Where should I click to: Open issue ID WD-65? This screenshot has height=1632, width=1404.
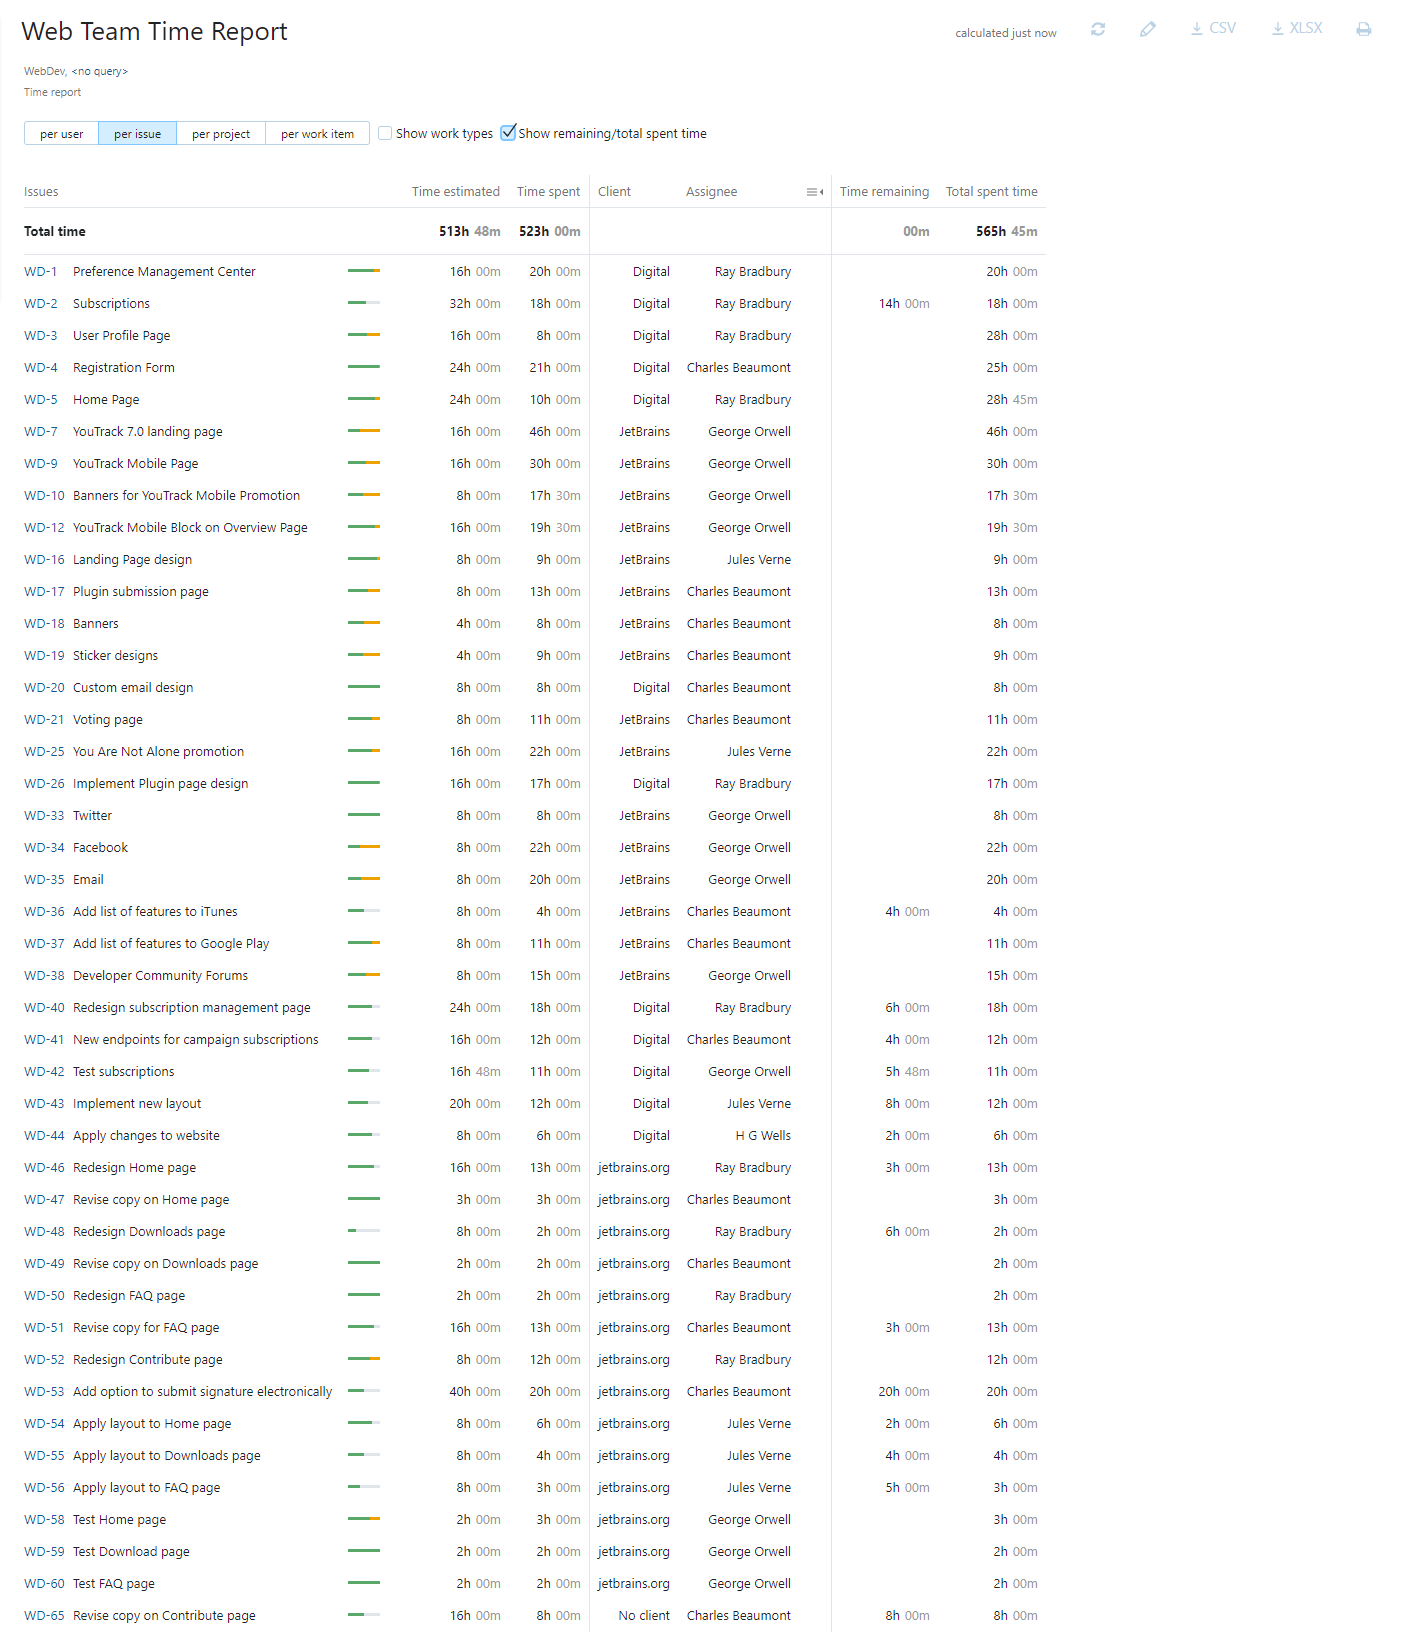point(44,1616)
